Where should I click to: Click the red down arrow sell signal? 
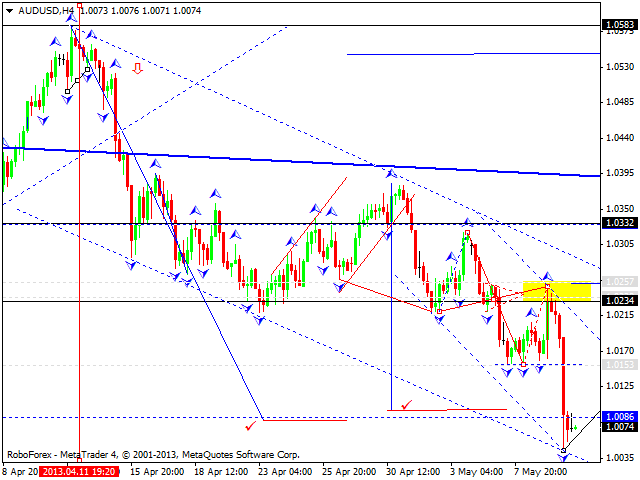coord(137,68)
